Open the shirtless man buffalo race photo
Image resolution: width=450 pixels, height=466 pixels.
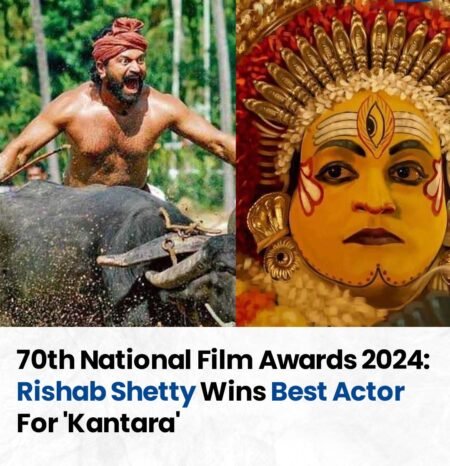click(x=118, y=163)
